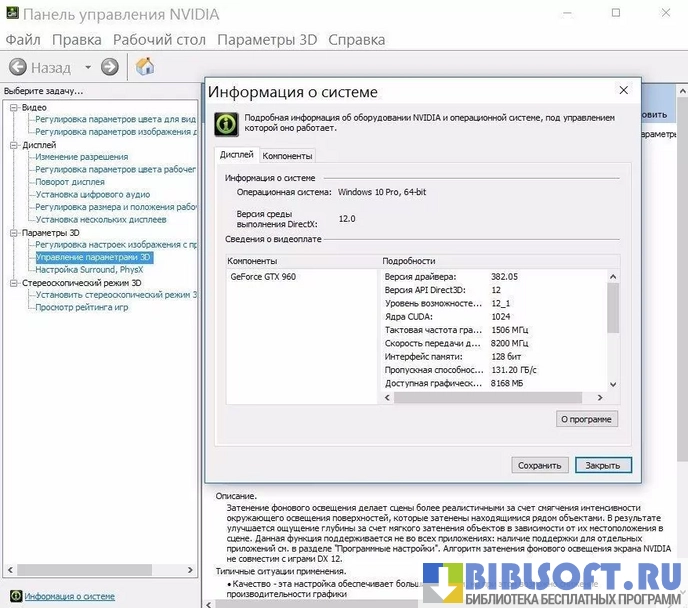Open the Справка menu
Screen dimensions: 688x608
pos(356,40)
